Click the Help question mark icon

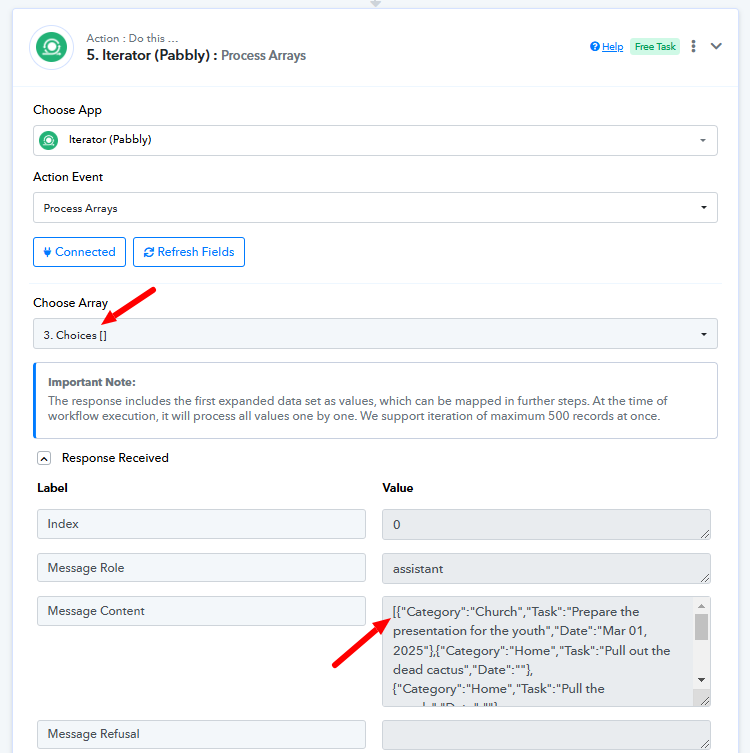594,47
